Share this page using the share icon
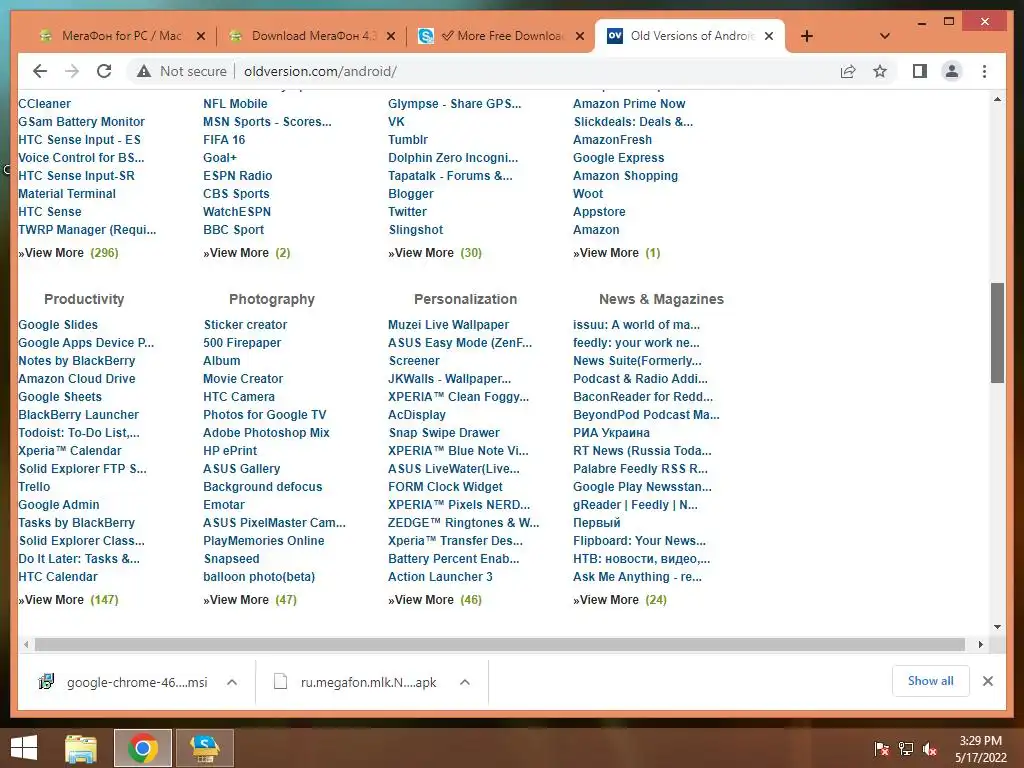Viewport: 1024px width, 768px height. pos(848,71)
